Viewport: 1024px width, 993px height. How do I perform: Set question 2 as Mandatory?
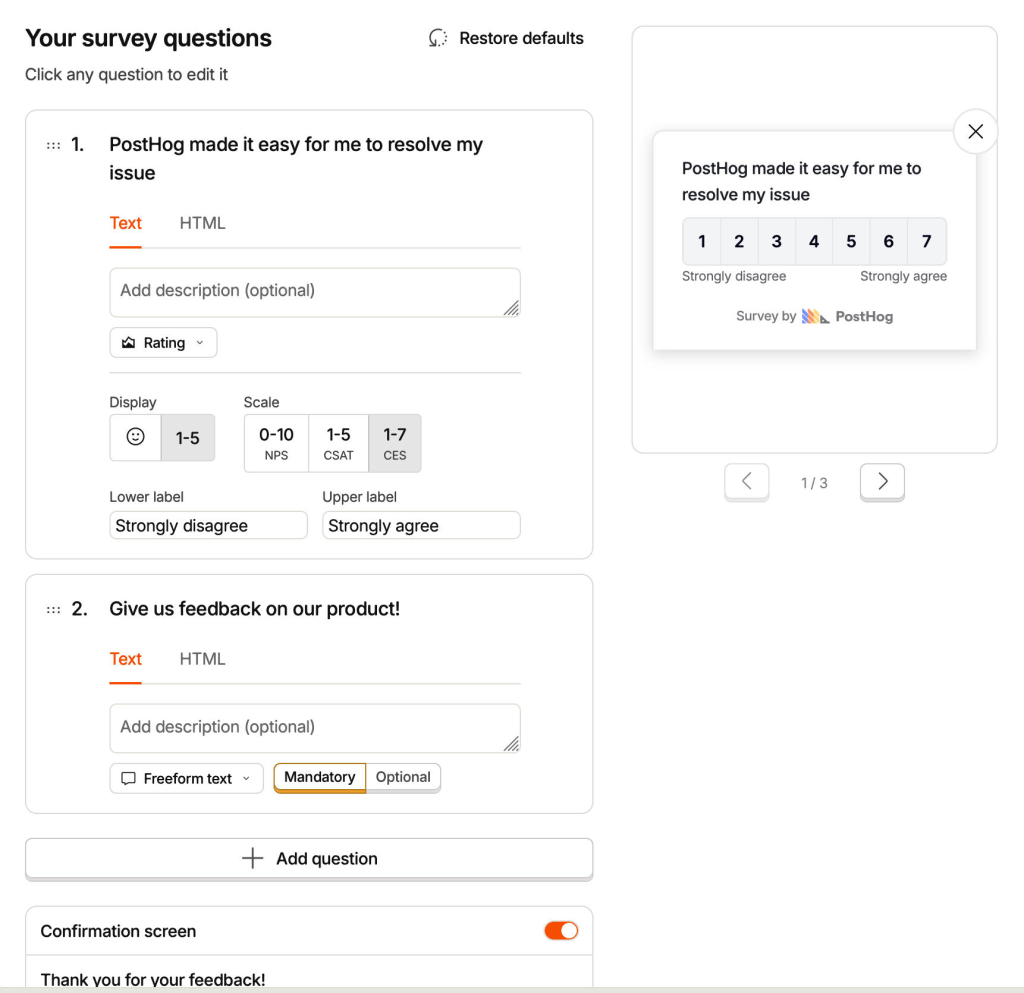click(319, 778)
